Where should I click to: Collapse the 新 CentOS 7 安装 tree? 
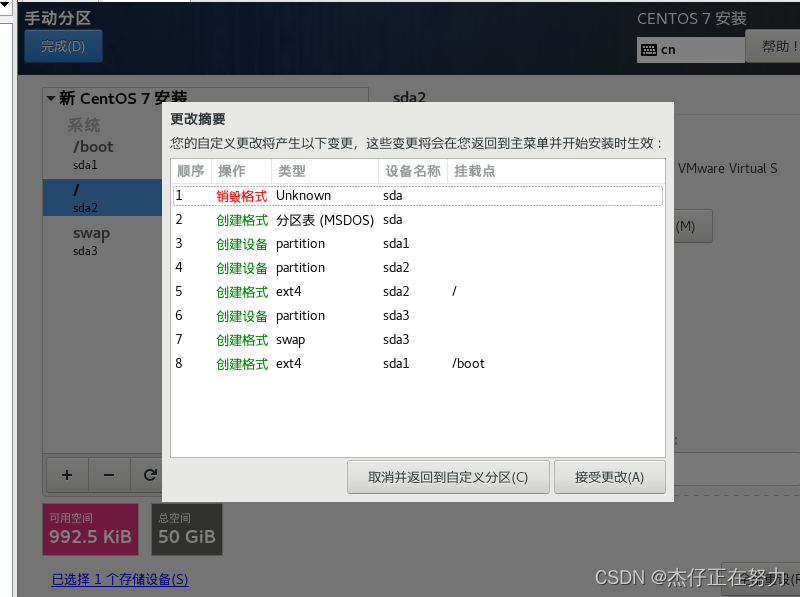51,98
